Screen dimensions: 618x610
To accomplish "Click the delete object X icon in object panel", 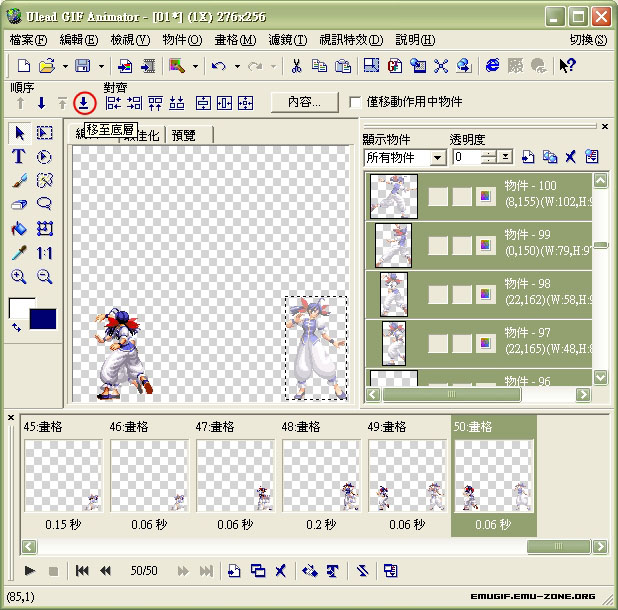I will point(570,157).
